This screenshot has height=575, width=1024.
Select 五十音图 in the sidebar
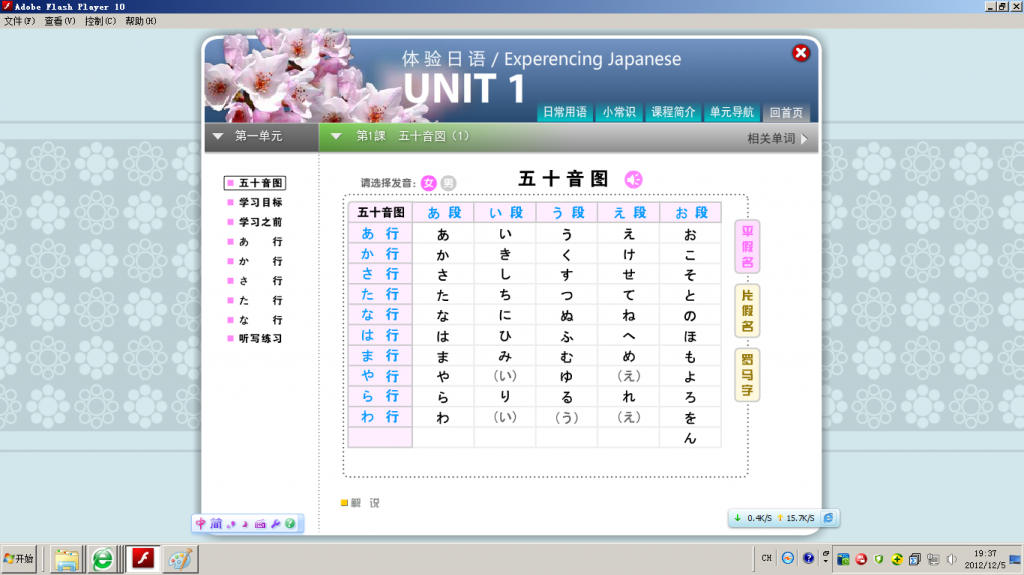pos(255,183)
